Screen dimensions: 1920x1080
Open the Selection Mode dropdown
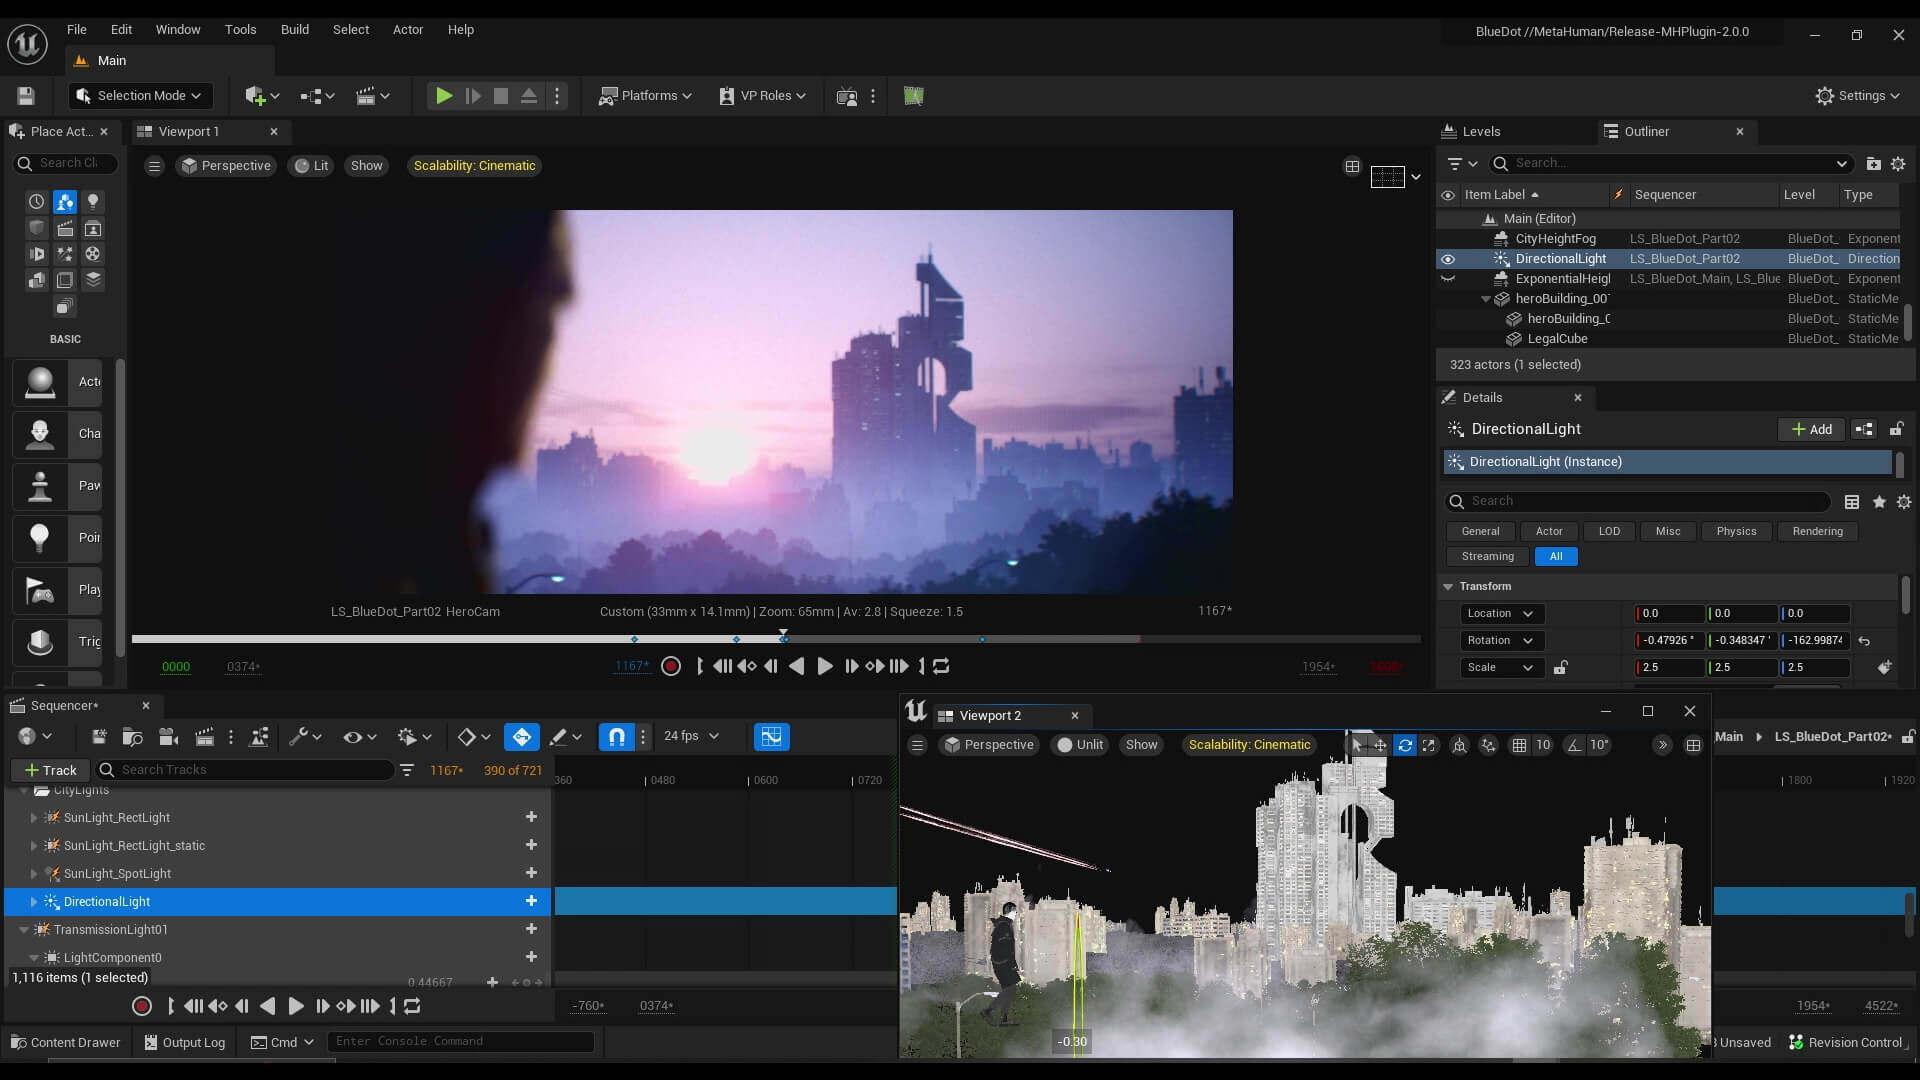coord(140,95)
